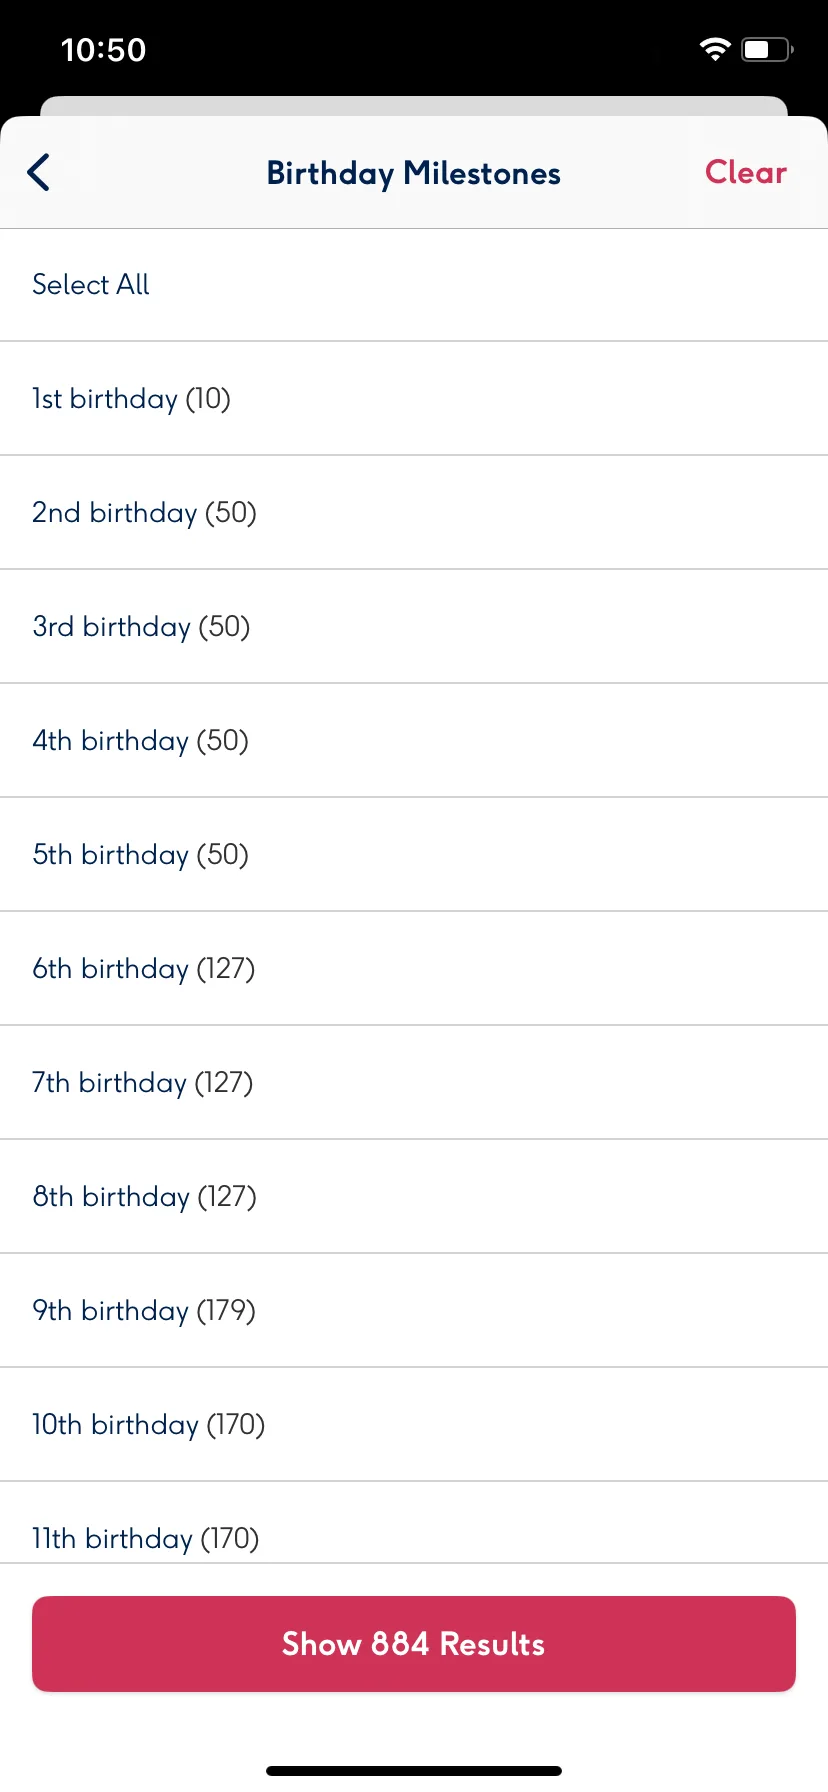Select the 3rd birthday (50) filter

click(414, 627)
